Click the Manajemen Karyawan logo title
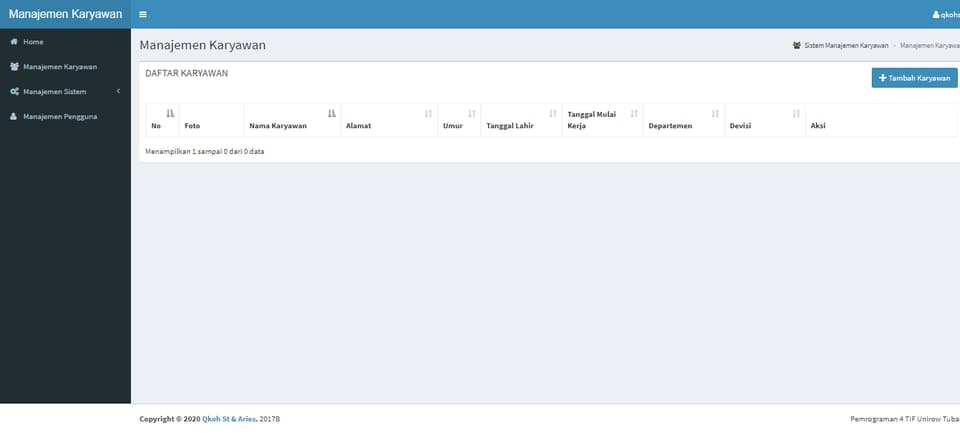Image resolution: width=960 pixels, height=433 pixels. coord(66,14)
